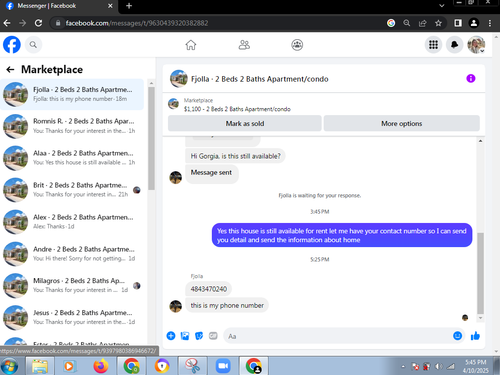Open the plus more actions icon in composer
The height and width of the screenshot is (375, 500).
[171, 336]
